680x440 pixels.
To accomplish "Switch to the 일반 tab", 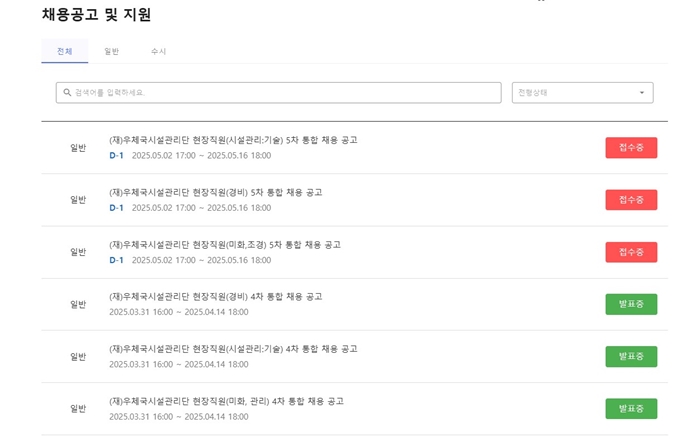I will click(x=111, y=51).
